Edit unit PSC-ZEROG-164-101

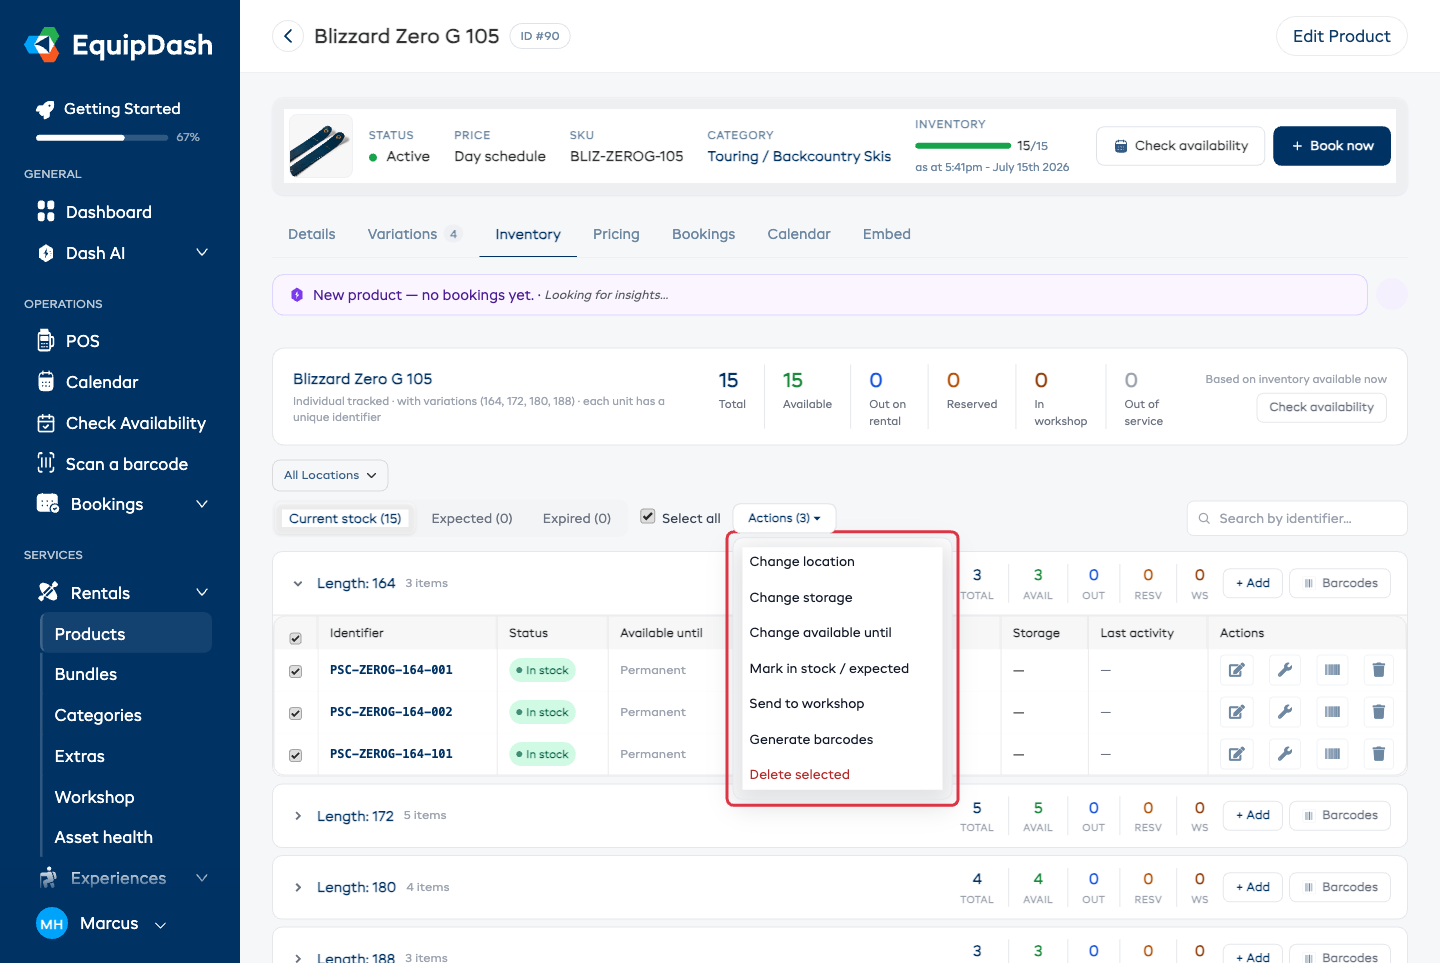[1237, 754]
